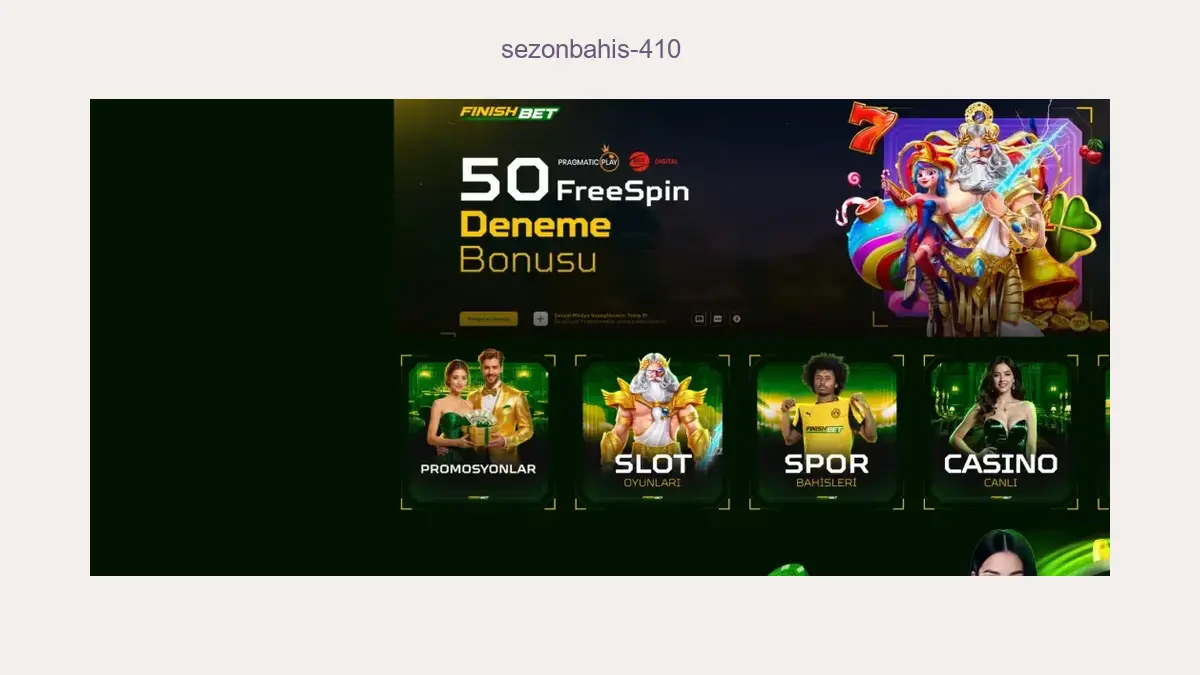Click the 50 FreeSpin headline text
Viewport: 1200px width, 675px height.
574,182
